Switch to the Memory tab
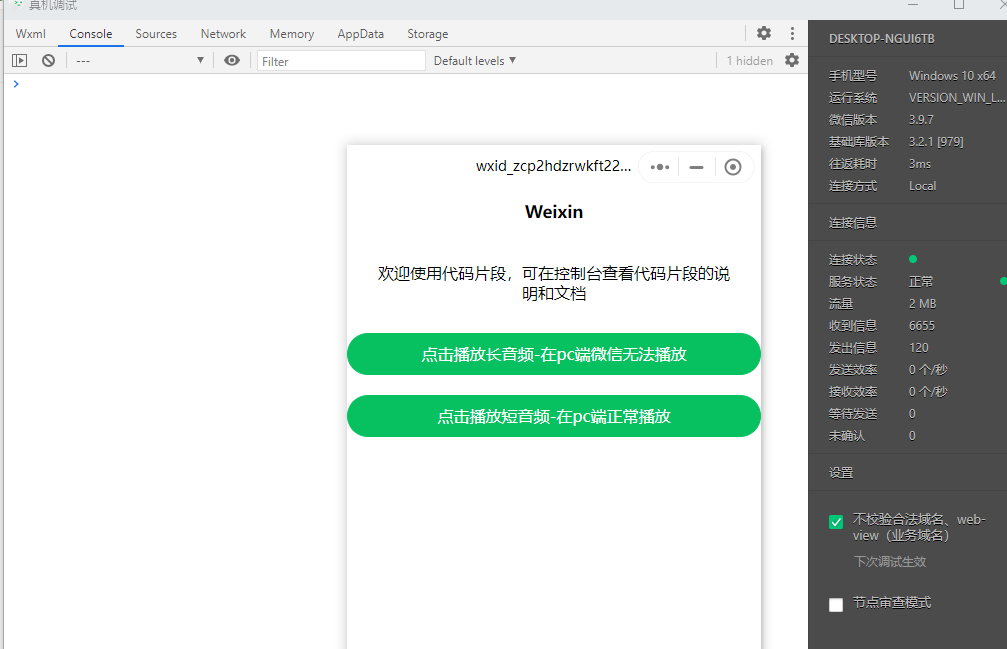The width and height of the screenshot is (1007, 649). tap(292, 33)
